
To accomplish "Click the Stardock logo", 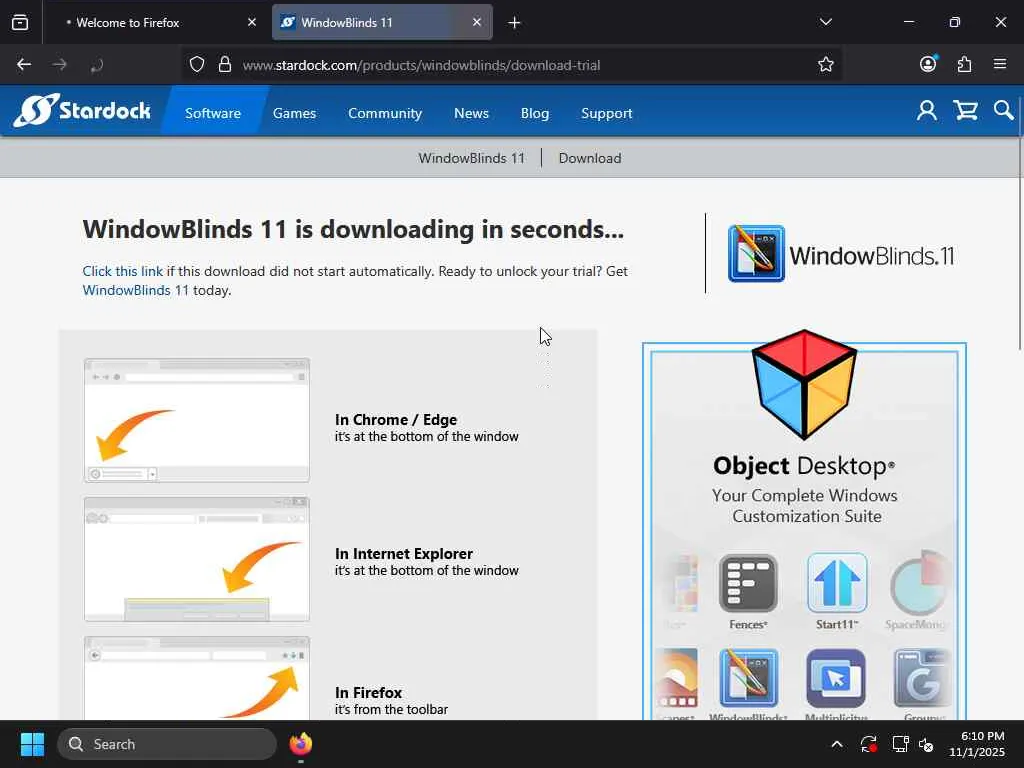I will (82, 110).
